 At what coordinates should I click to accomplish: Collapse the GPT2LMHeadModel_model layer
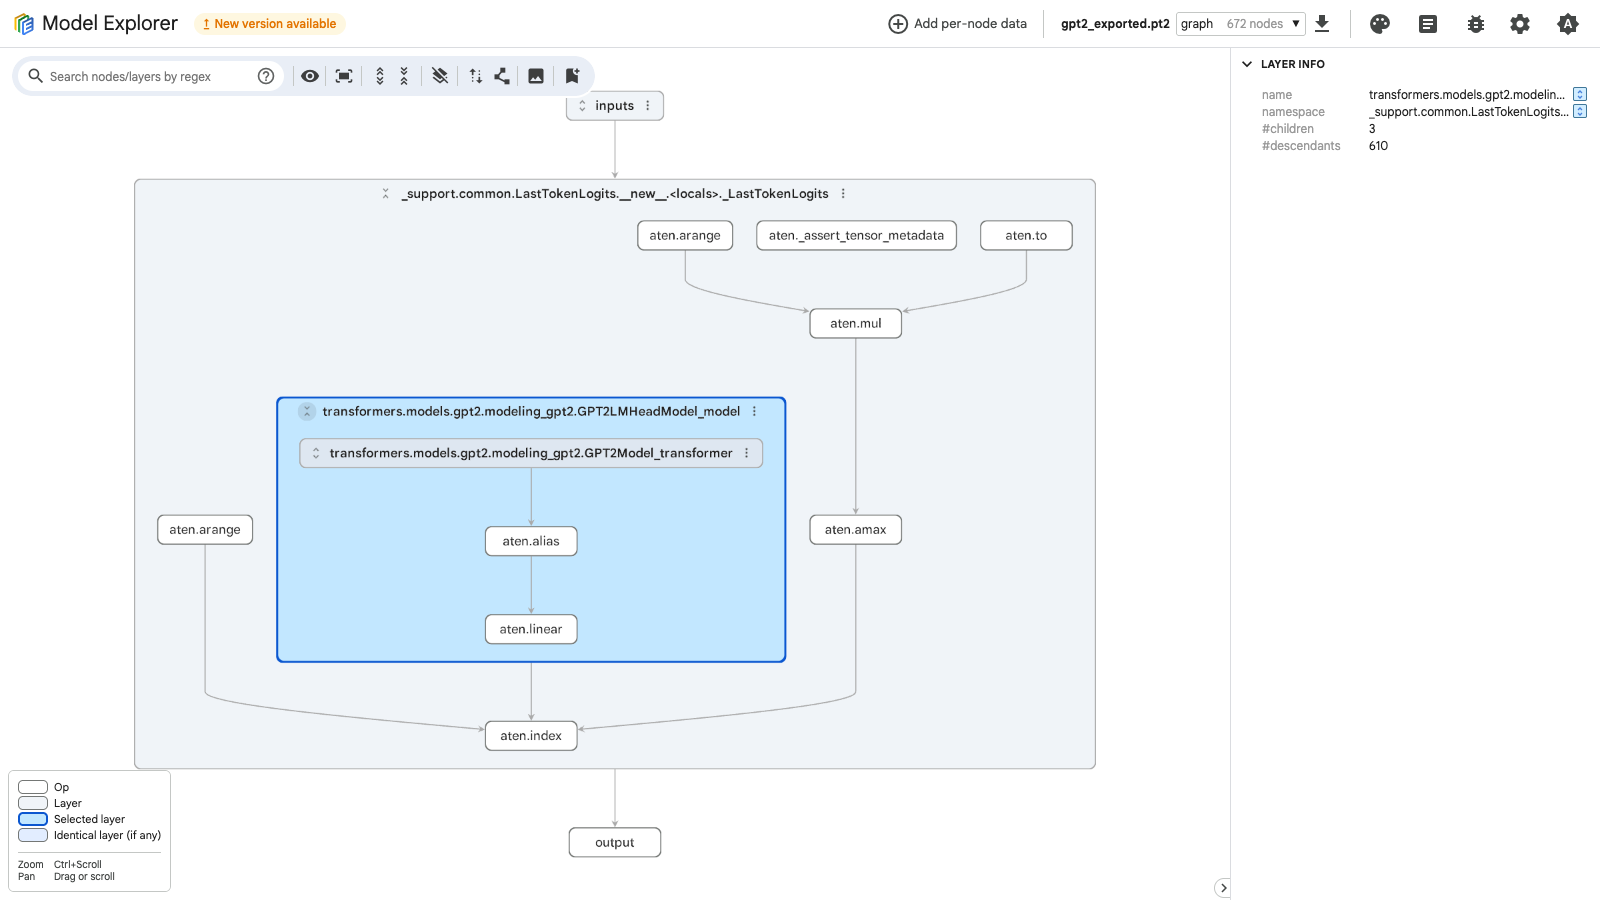(x=307, y=411)
